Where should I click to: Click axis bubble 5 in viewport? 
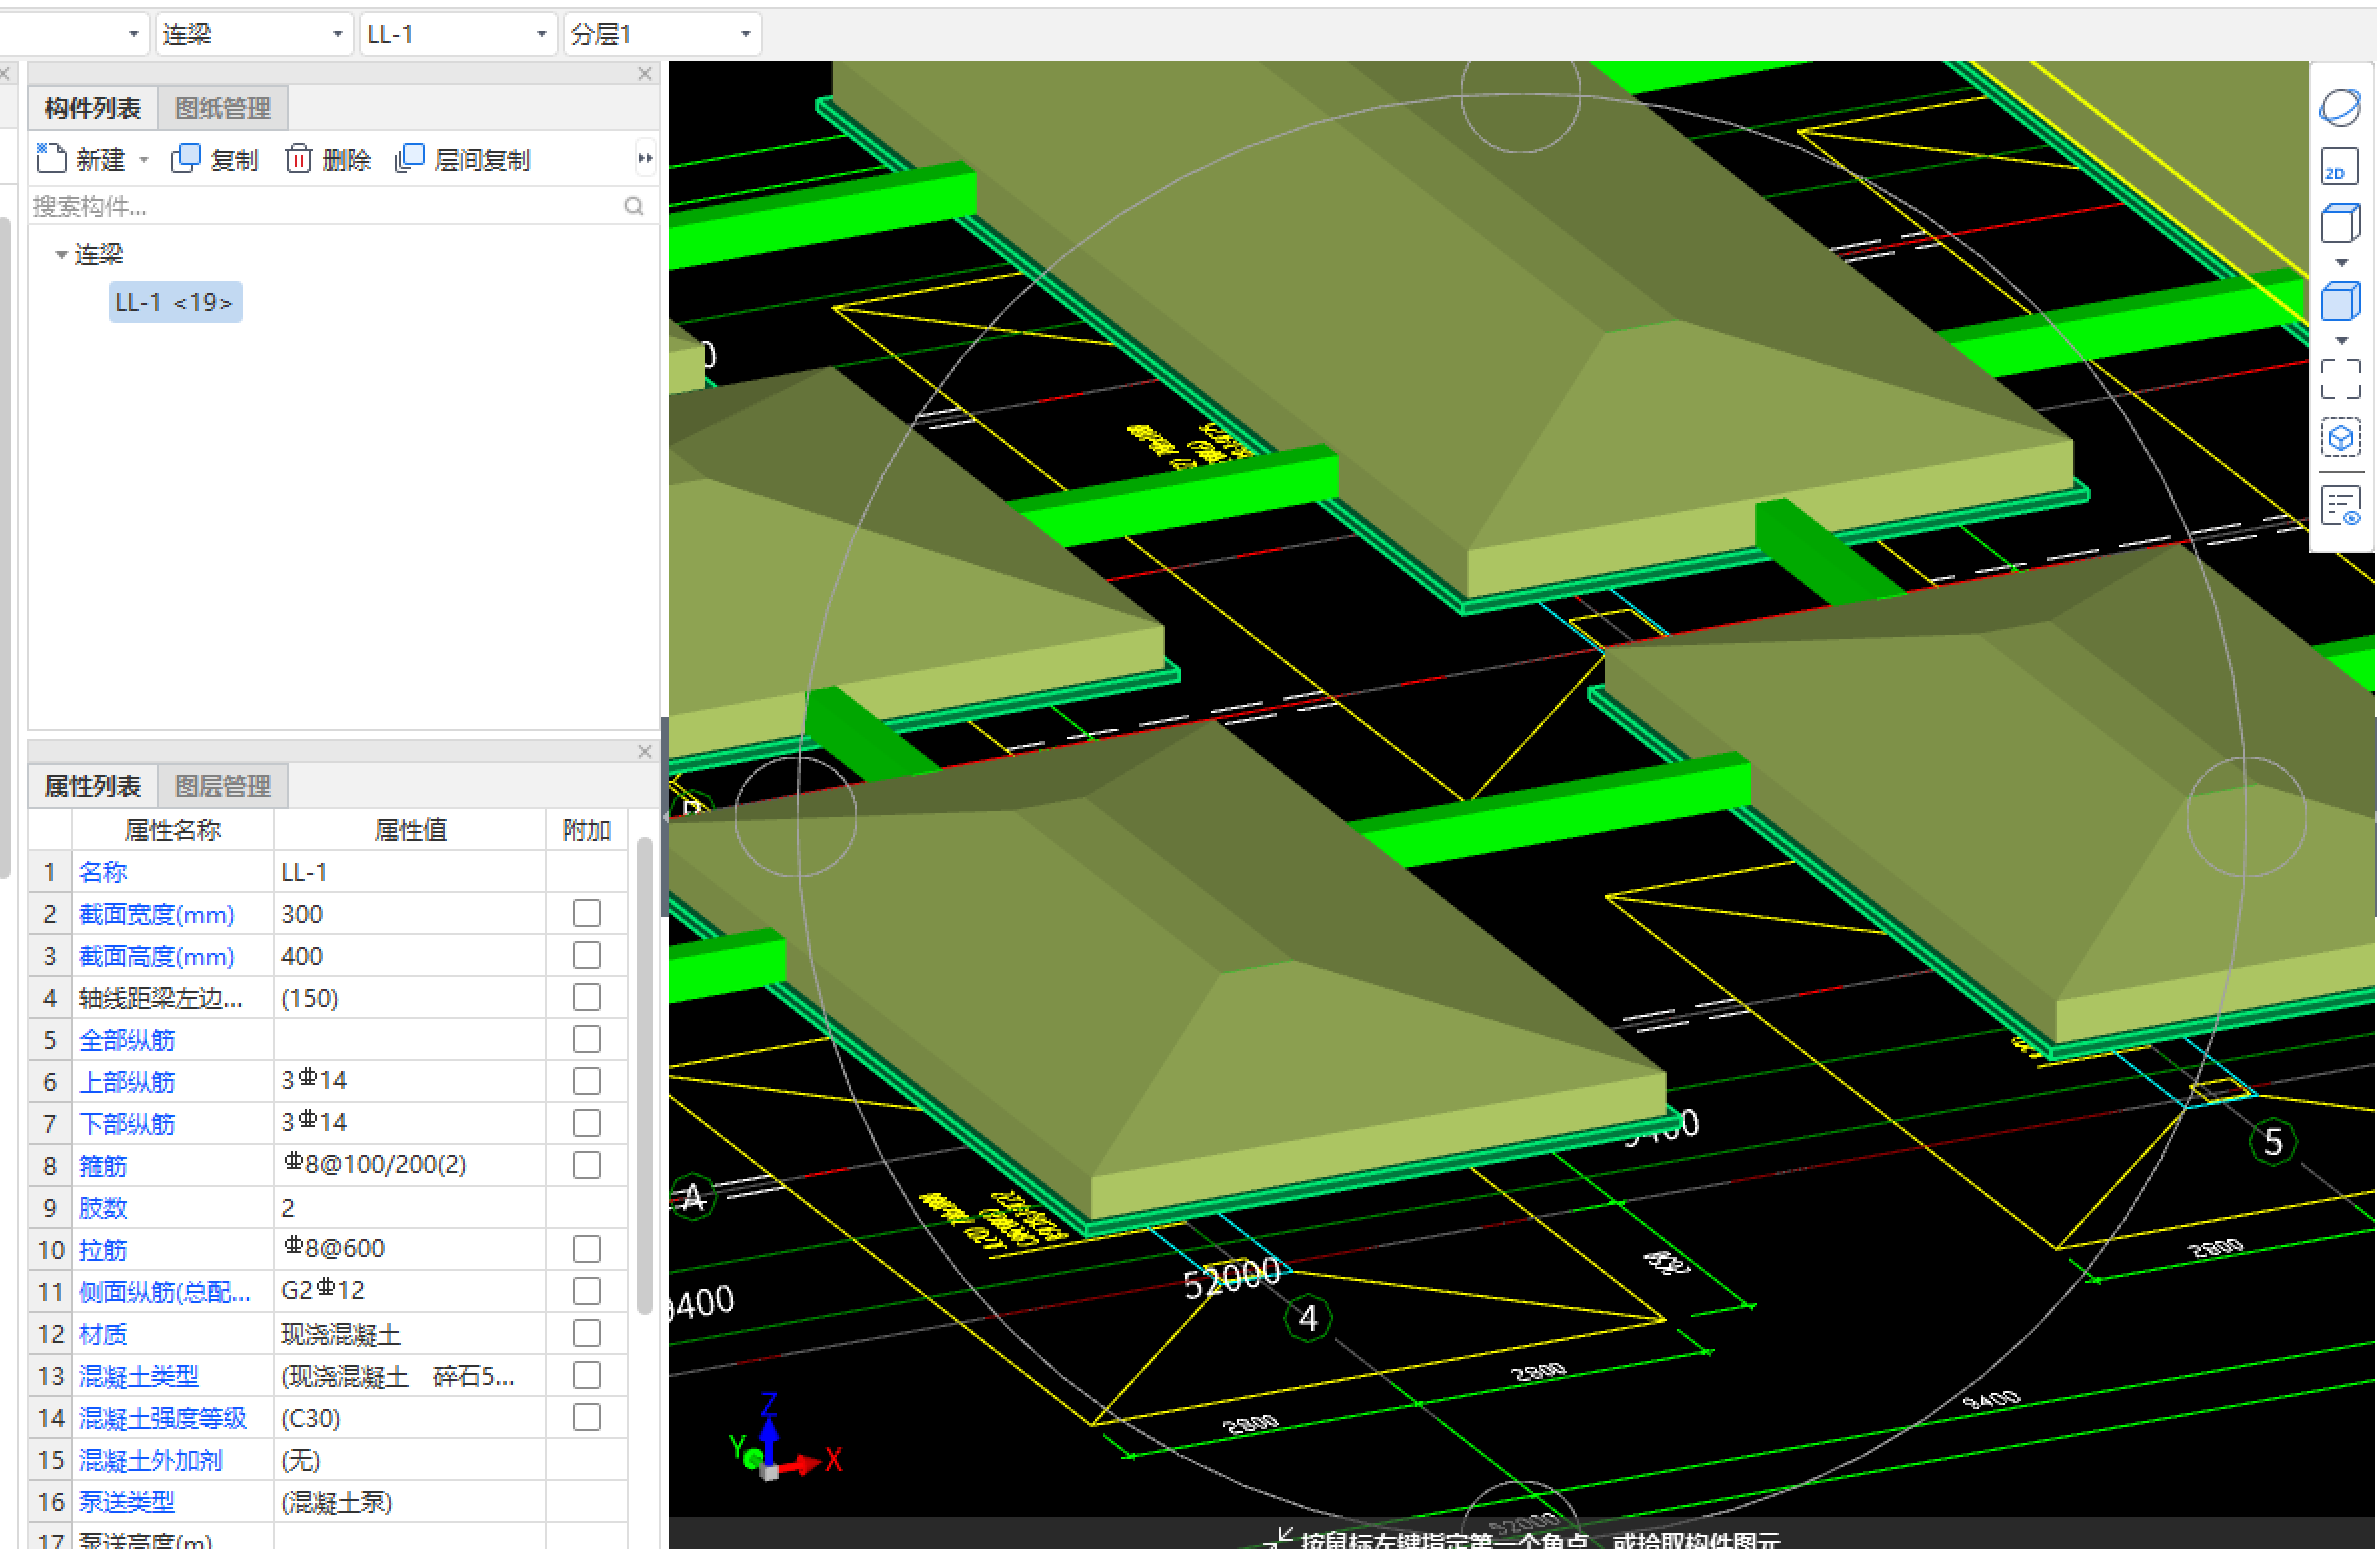point(2273,1142)
